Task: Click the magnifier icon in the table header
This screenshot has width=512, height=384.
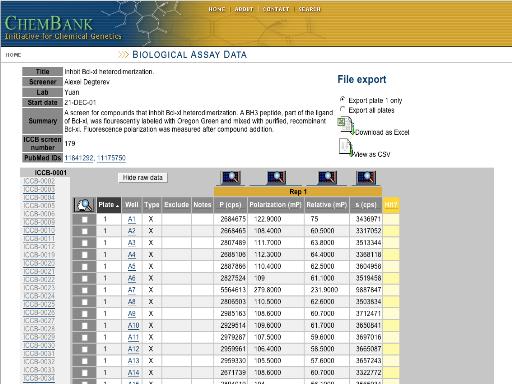Action: point(84,205)
